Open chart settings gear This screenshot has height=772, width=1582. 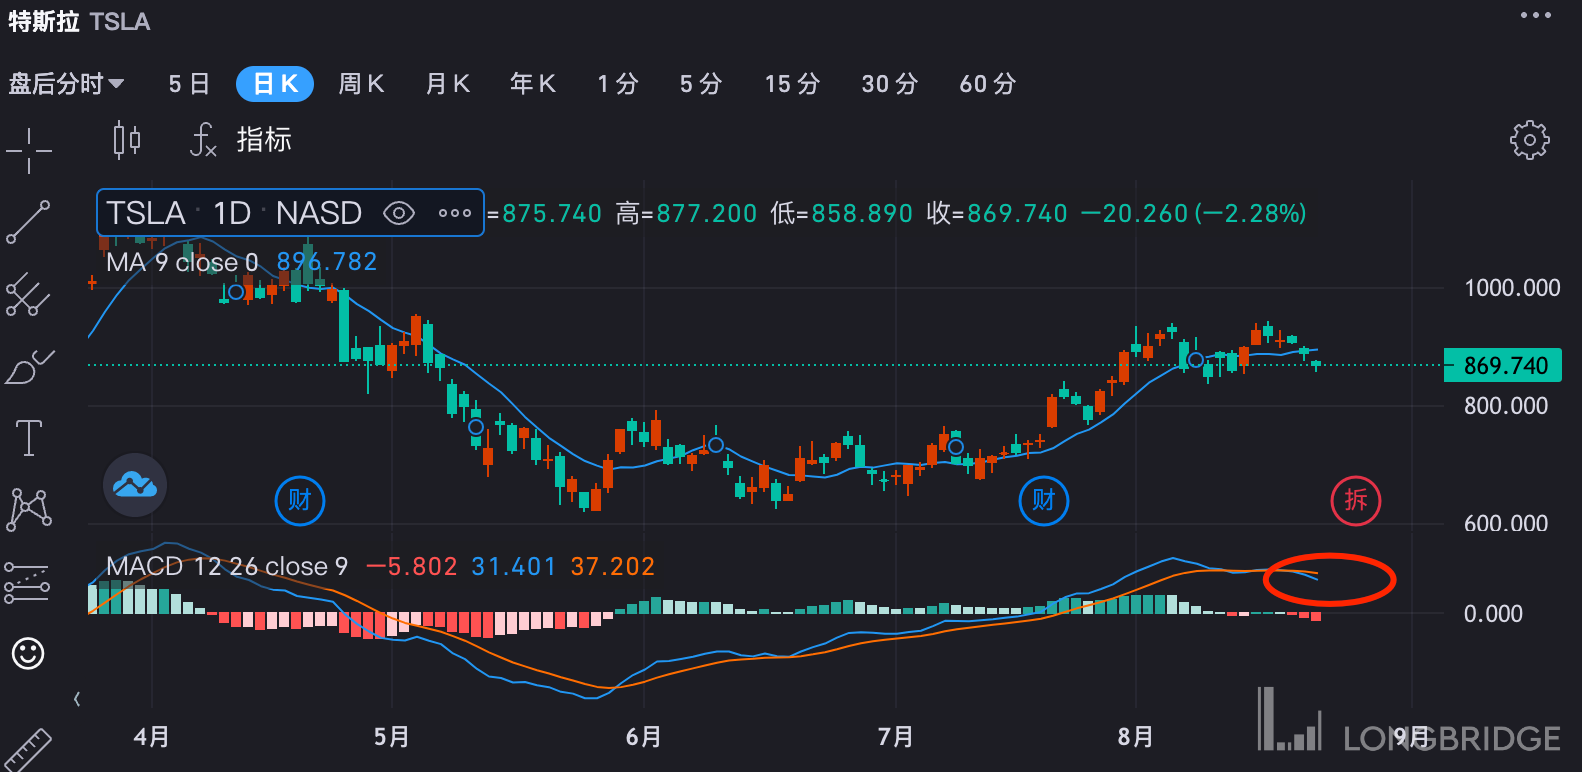(x=1529, y=141)
